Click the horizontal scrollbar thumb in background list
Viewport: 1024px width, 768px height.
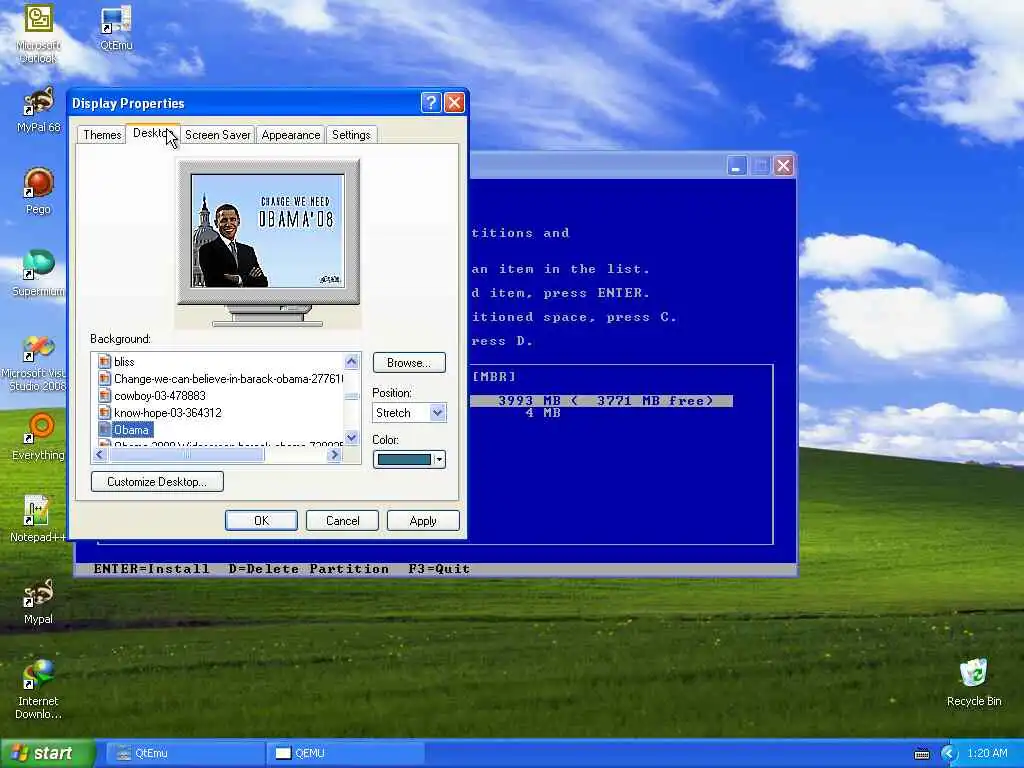(x=186, y=455)
